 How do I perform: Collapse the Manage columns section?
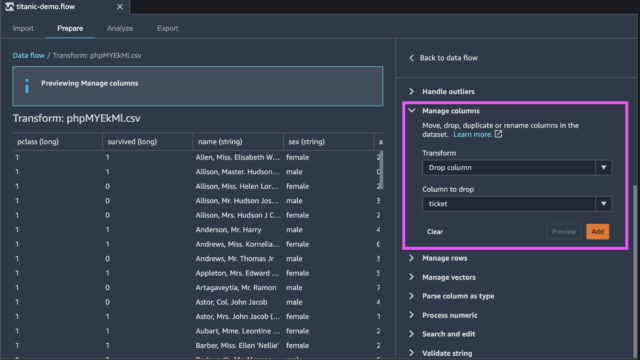pos(412,111)
